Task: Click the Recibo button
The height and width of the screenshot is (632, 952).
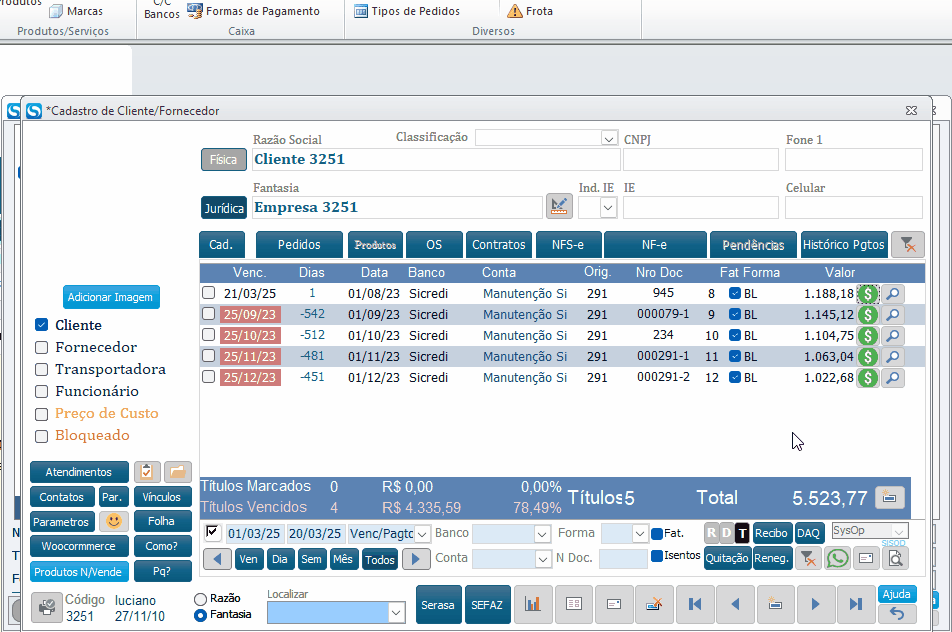Action: pyautogui.click(x=771, y=533)
